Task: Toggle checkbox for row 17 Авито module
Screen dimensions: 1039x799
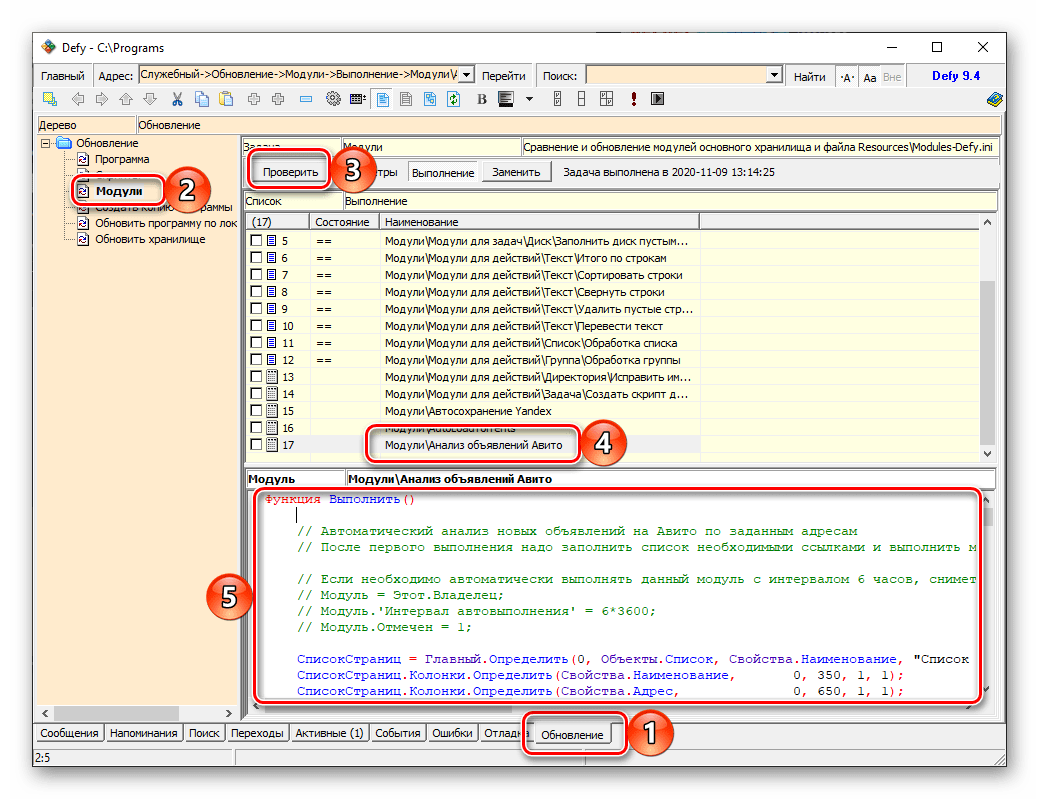Action: (x=257, y=445)
